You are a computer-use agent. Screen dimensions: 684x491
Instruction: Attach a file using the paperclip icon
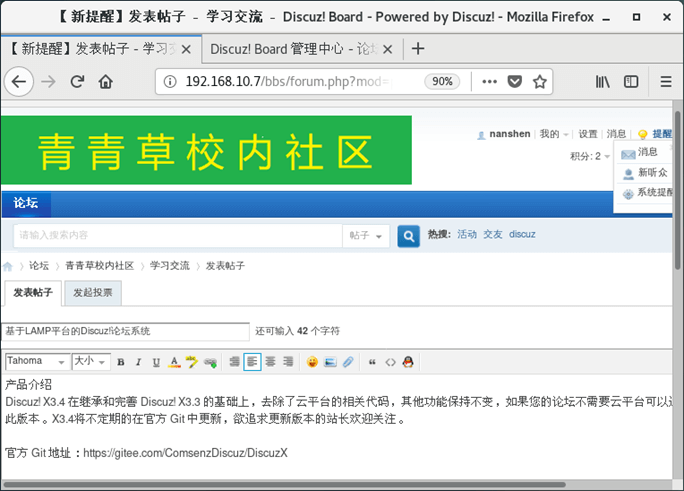[348, 362]
